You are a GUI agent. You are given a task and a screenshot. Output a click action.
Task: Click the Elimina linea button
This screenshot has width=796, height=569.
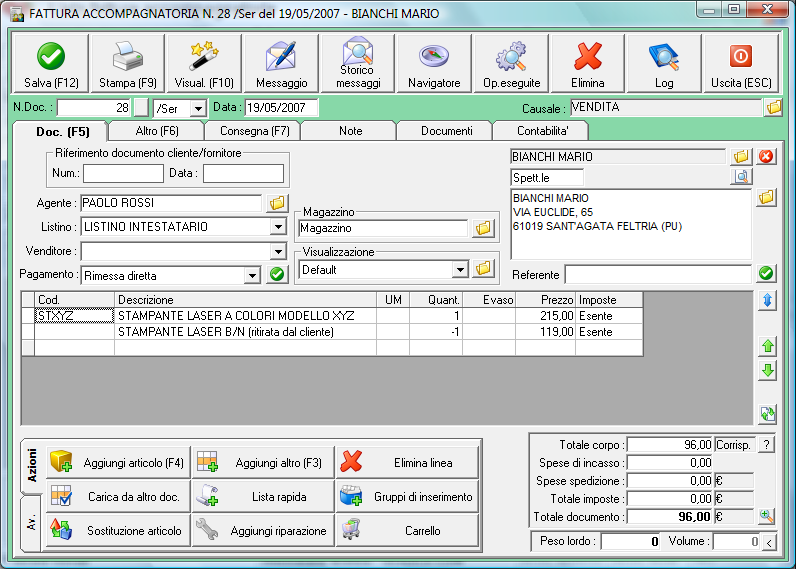407,463
